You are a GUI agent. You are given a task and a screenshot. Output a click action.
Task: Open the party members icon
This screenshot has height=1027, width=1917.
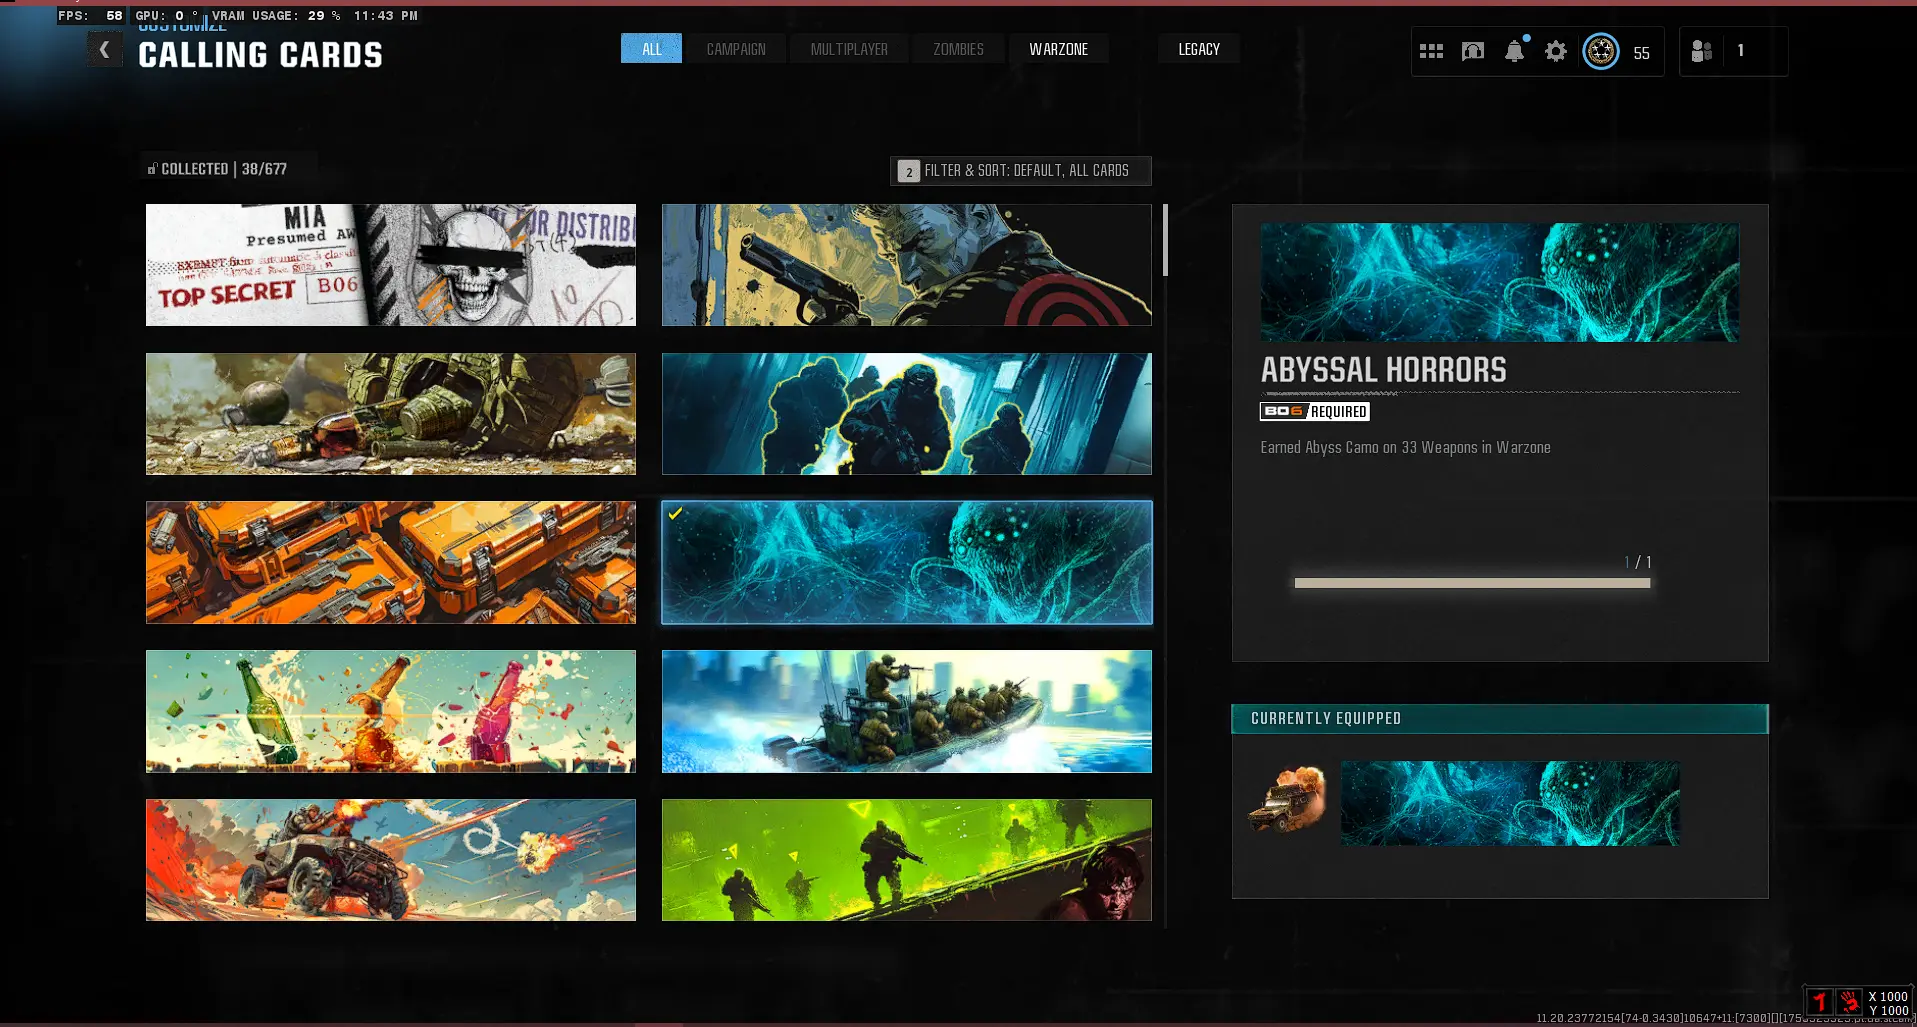click(1701, 51)
